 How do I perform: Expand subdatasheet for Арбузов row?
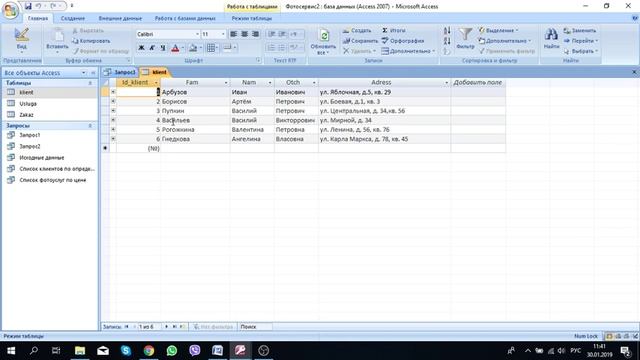[x=113, y=92]
